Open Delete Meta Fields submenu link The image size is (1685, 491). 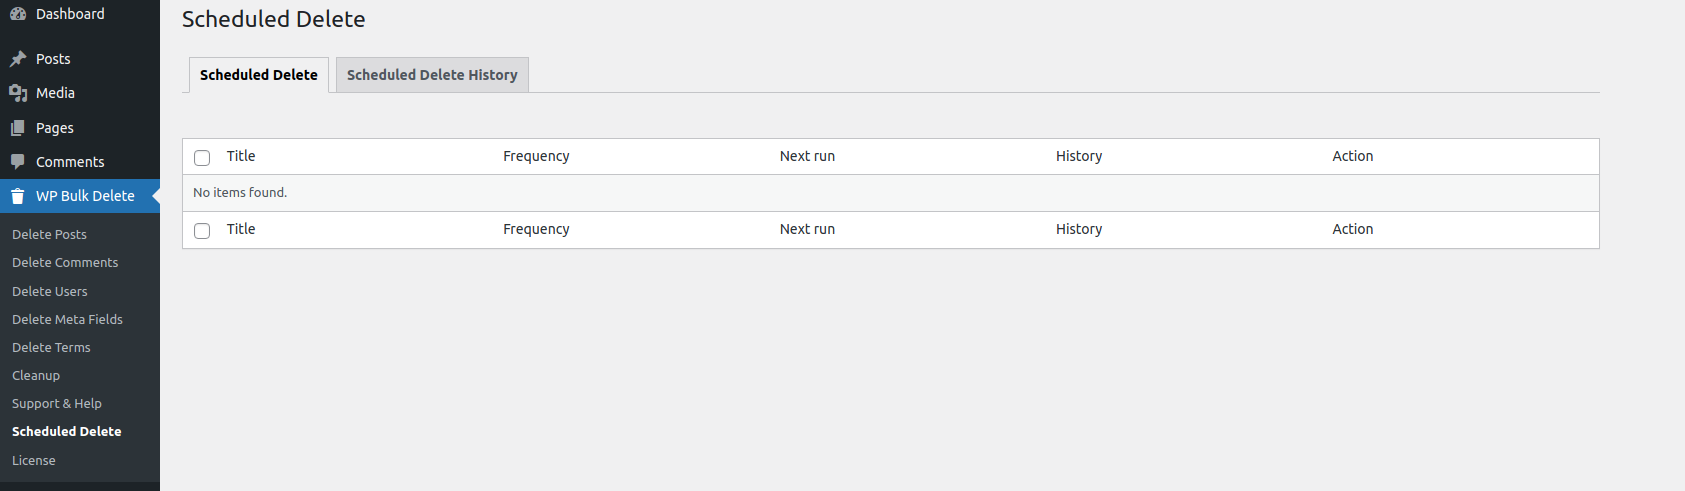tap(67, 319)
